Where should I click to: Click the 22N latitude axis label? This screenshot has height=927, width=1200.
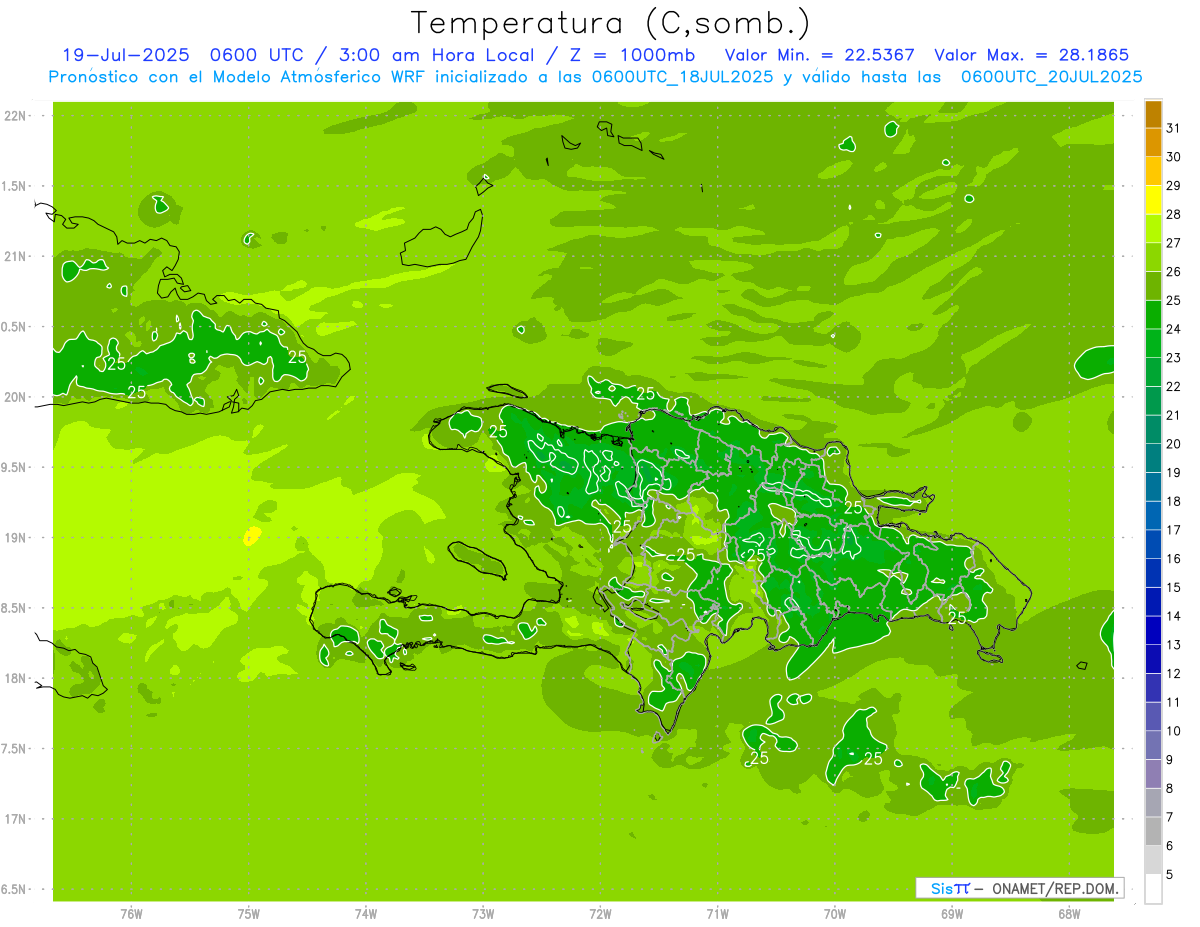click(14, 116)
